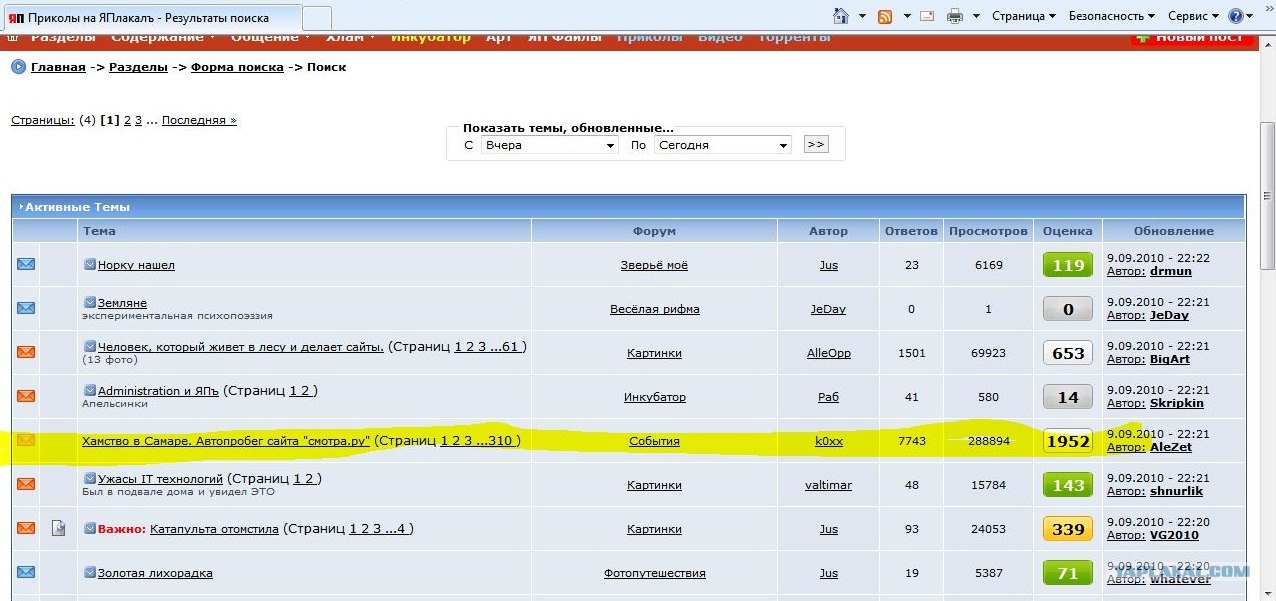Viewport: 1276px width, 601px height.
Task: Jump to Последняя » page link
Action: pos(199,120)
